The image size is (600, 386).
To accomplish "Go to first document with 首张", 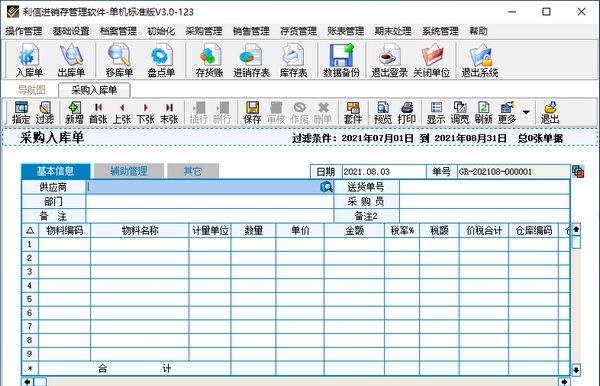I will [98, 113].
